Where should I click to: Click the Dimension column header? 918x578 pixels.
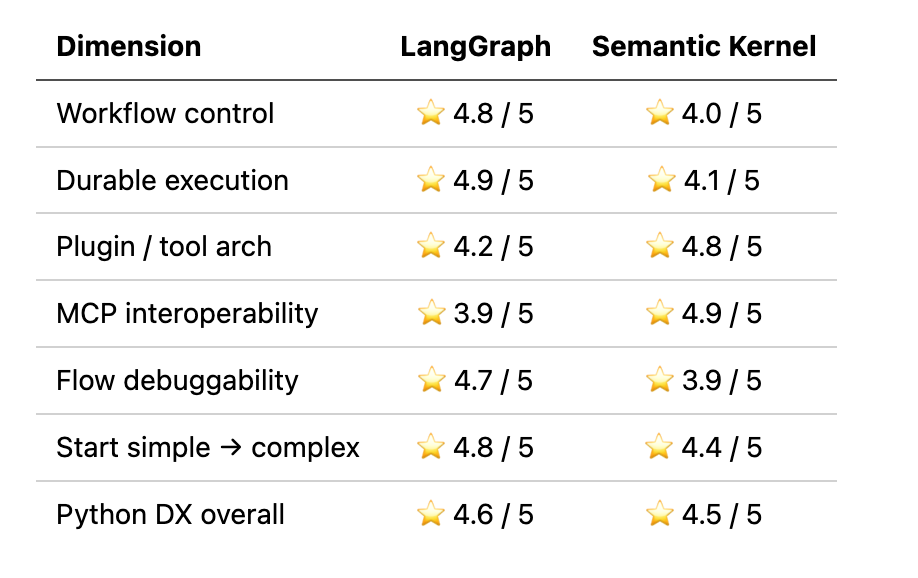click(x=129, y=46)
